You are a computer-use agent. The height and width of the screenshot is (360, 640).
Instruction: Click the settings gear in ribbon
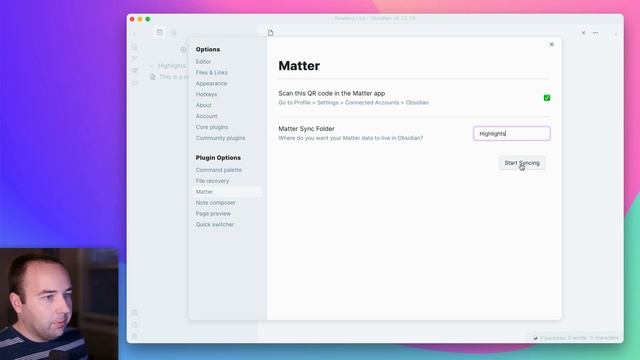(135, 336)
